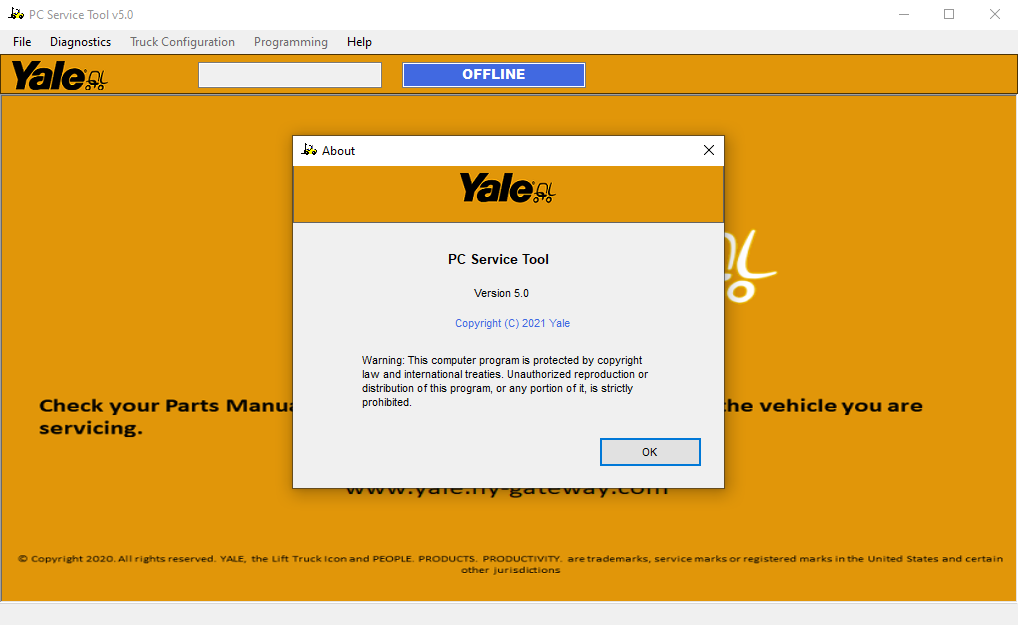Open the Truck Configuration menu
Screen dimensions: 1018x625
tap(182, 42)
